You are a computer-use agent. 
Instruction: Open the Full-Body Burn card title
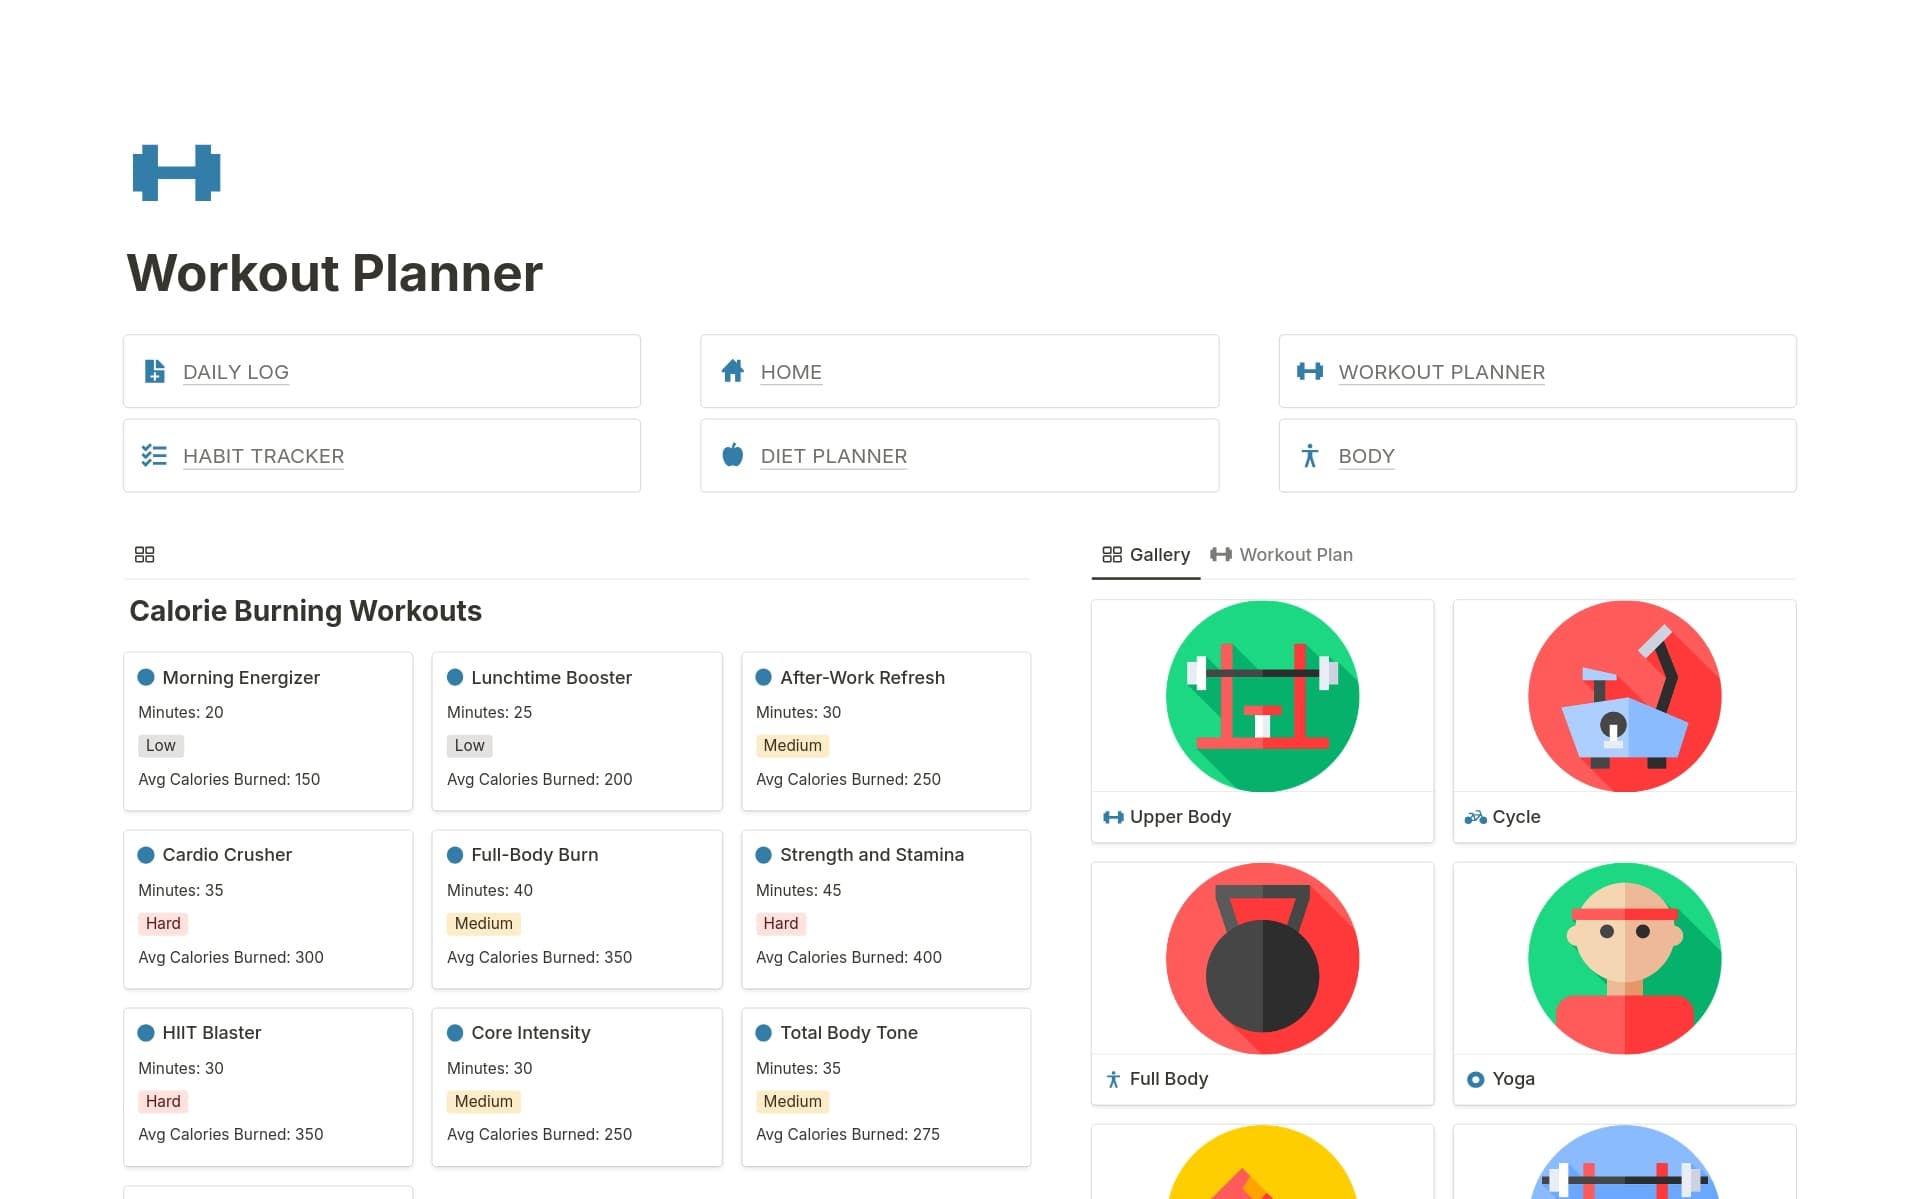534,855
